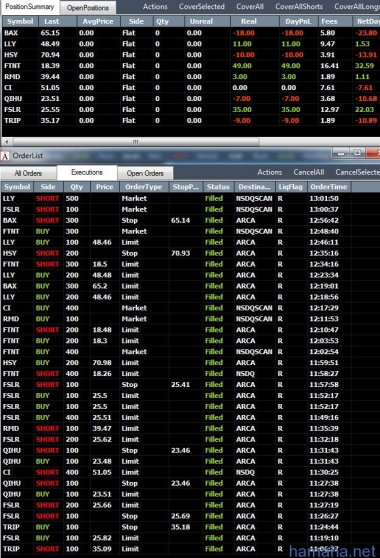This screenshot has height=558, width=380.
Task: Select FTNT short 400 order at 11:58:27
Action: [x=190, y=374]
